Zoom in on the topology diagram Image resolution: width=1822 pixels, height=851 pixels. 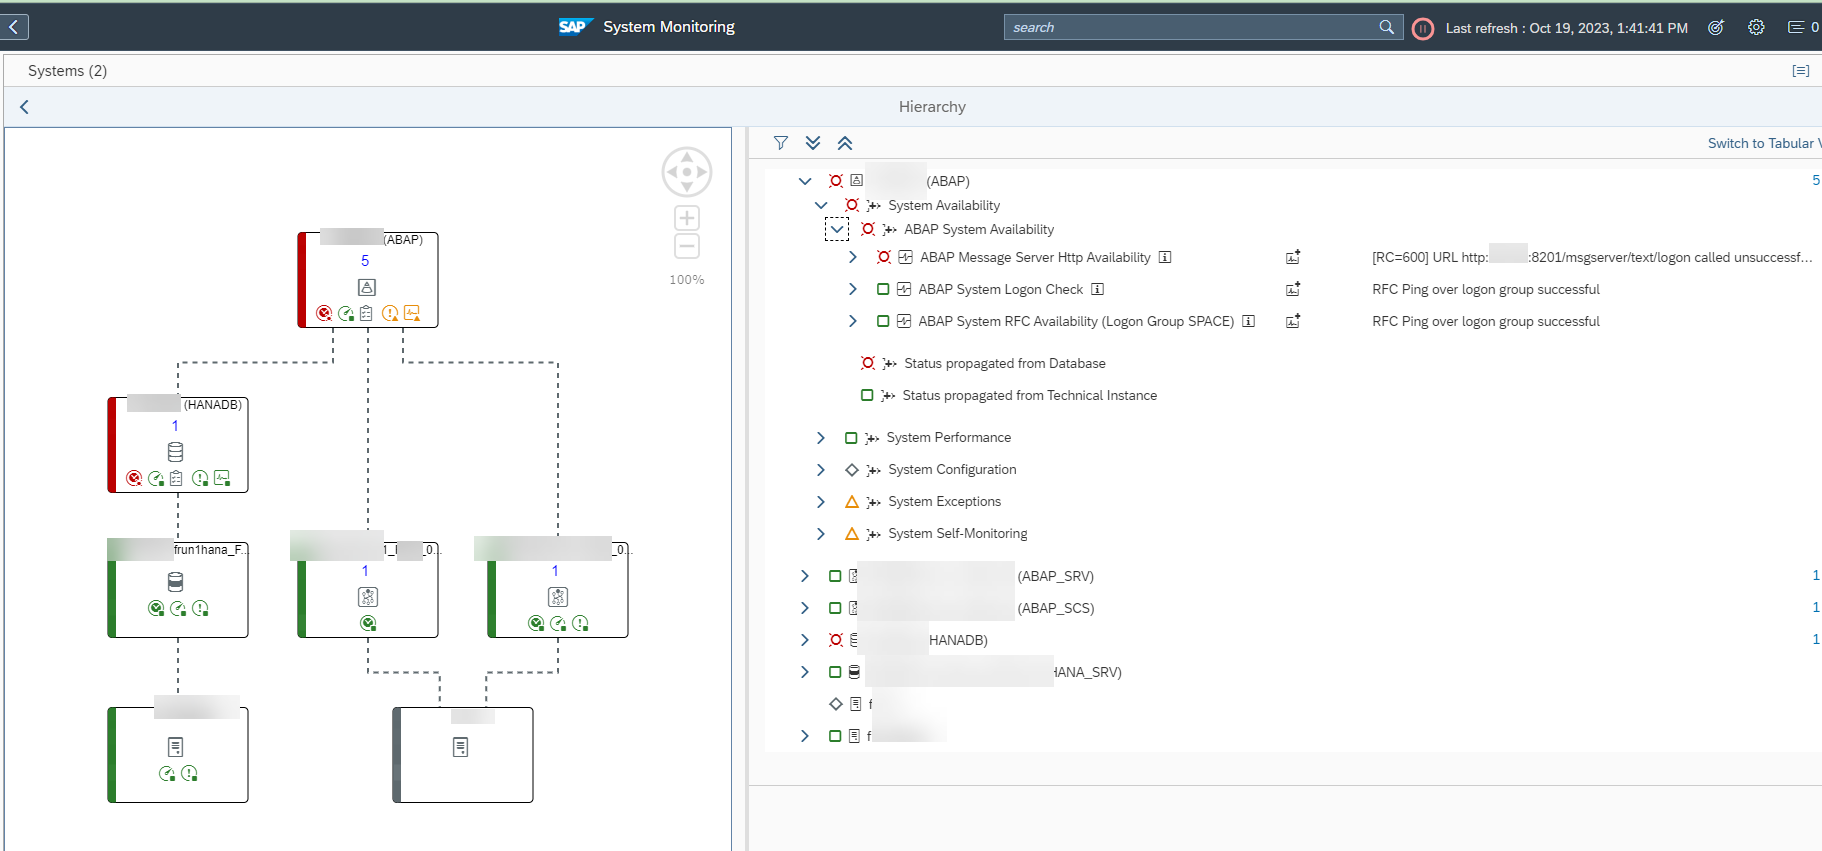coord(687,218)
